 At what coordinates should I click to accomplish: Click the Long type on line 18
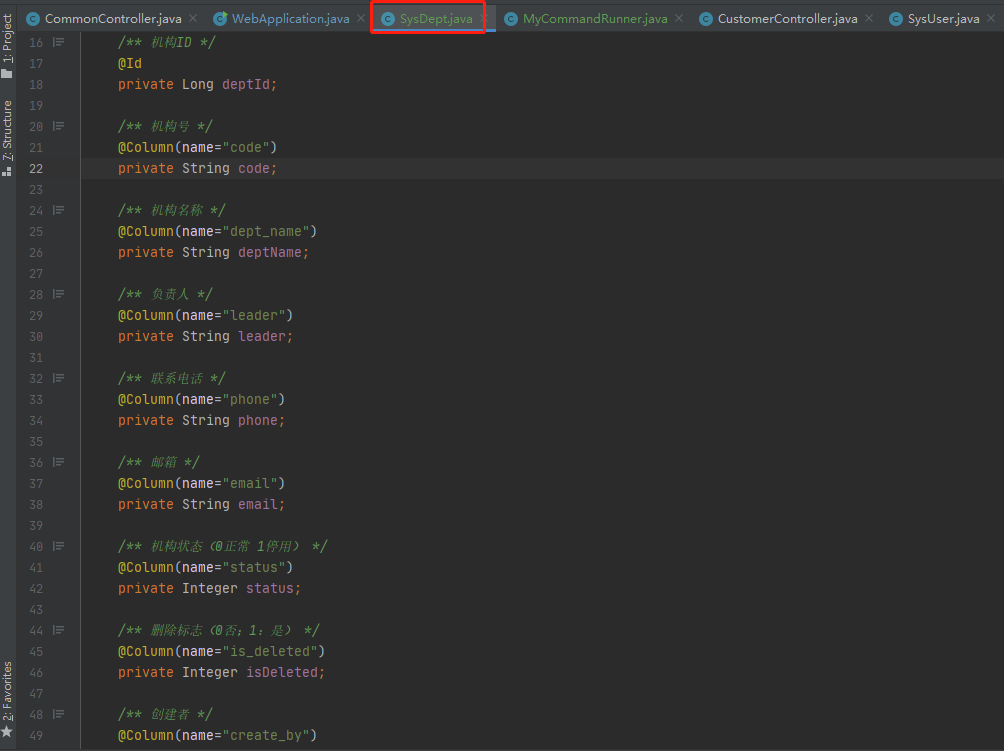[198, 85]
